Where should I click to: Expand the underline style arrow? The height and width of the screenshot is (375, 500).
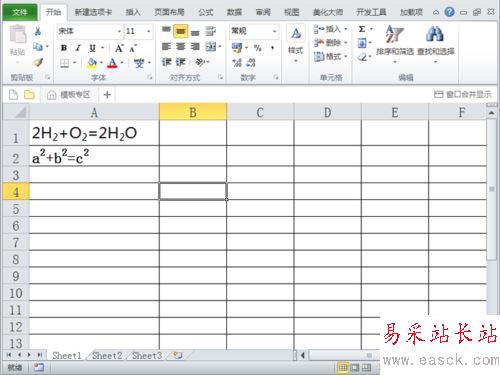click(102, 48)
